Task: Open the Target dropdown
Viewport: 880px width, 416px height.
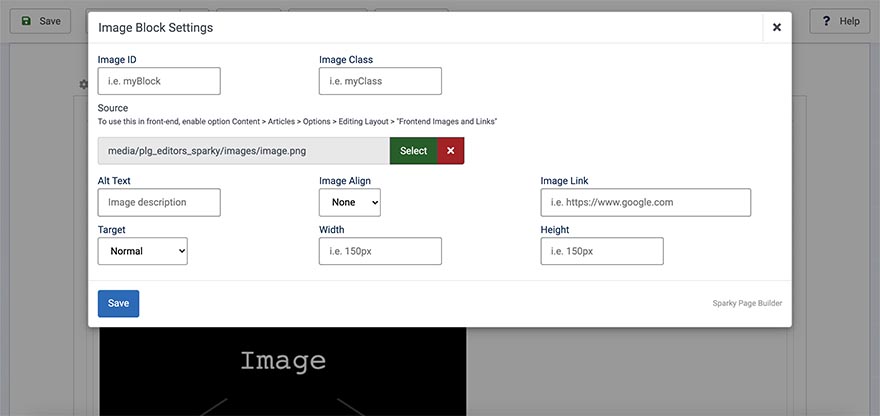Action: [143, 251]
